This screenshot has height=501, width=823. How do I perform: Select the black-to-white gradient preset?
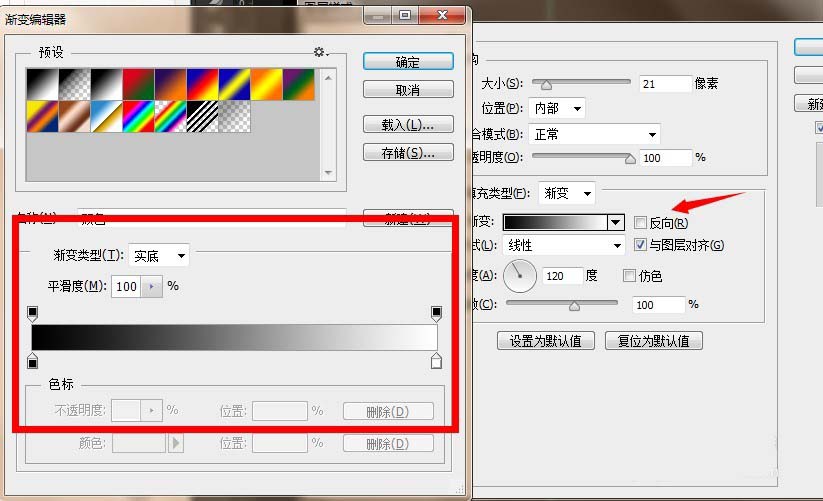click(x=107, y=84)
